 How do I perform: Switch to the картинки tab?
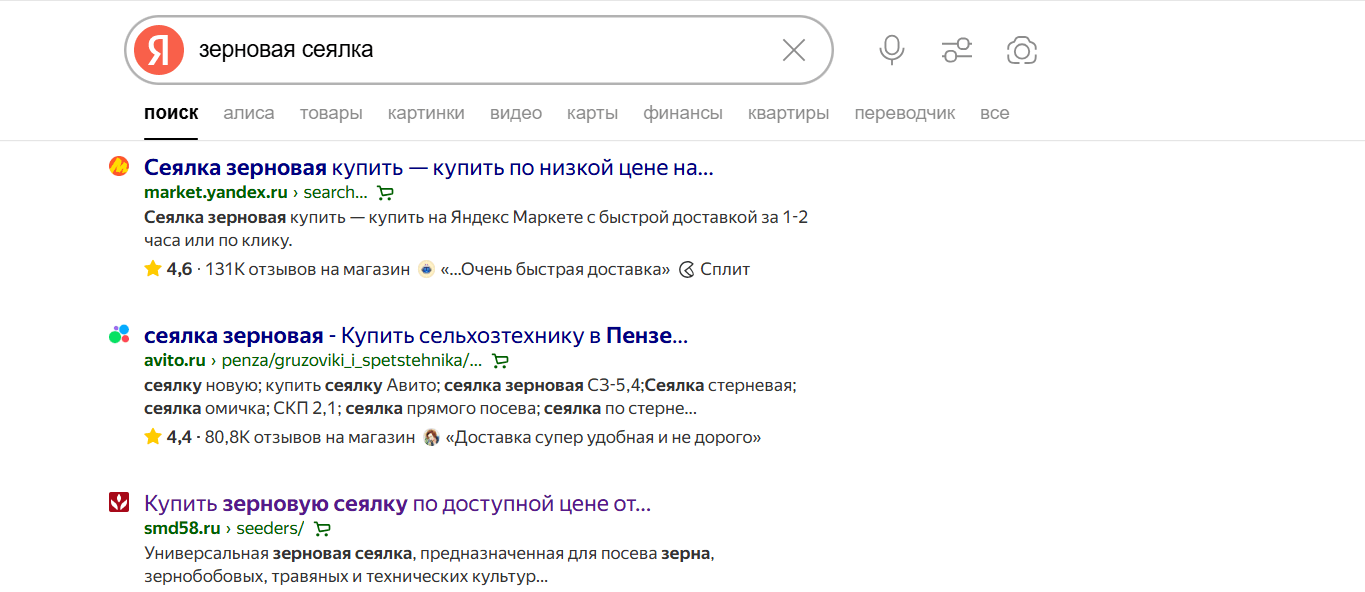426,113
